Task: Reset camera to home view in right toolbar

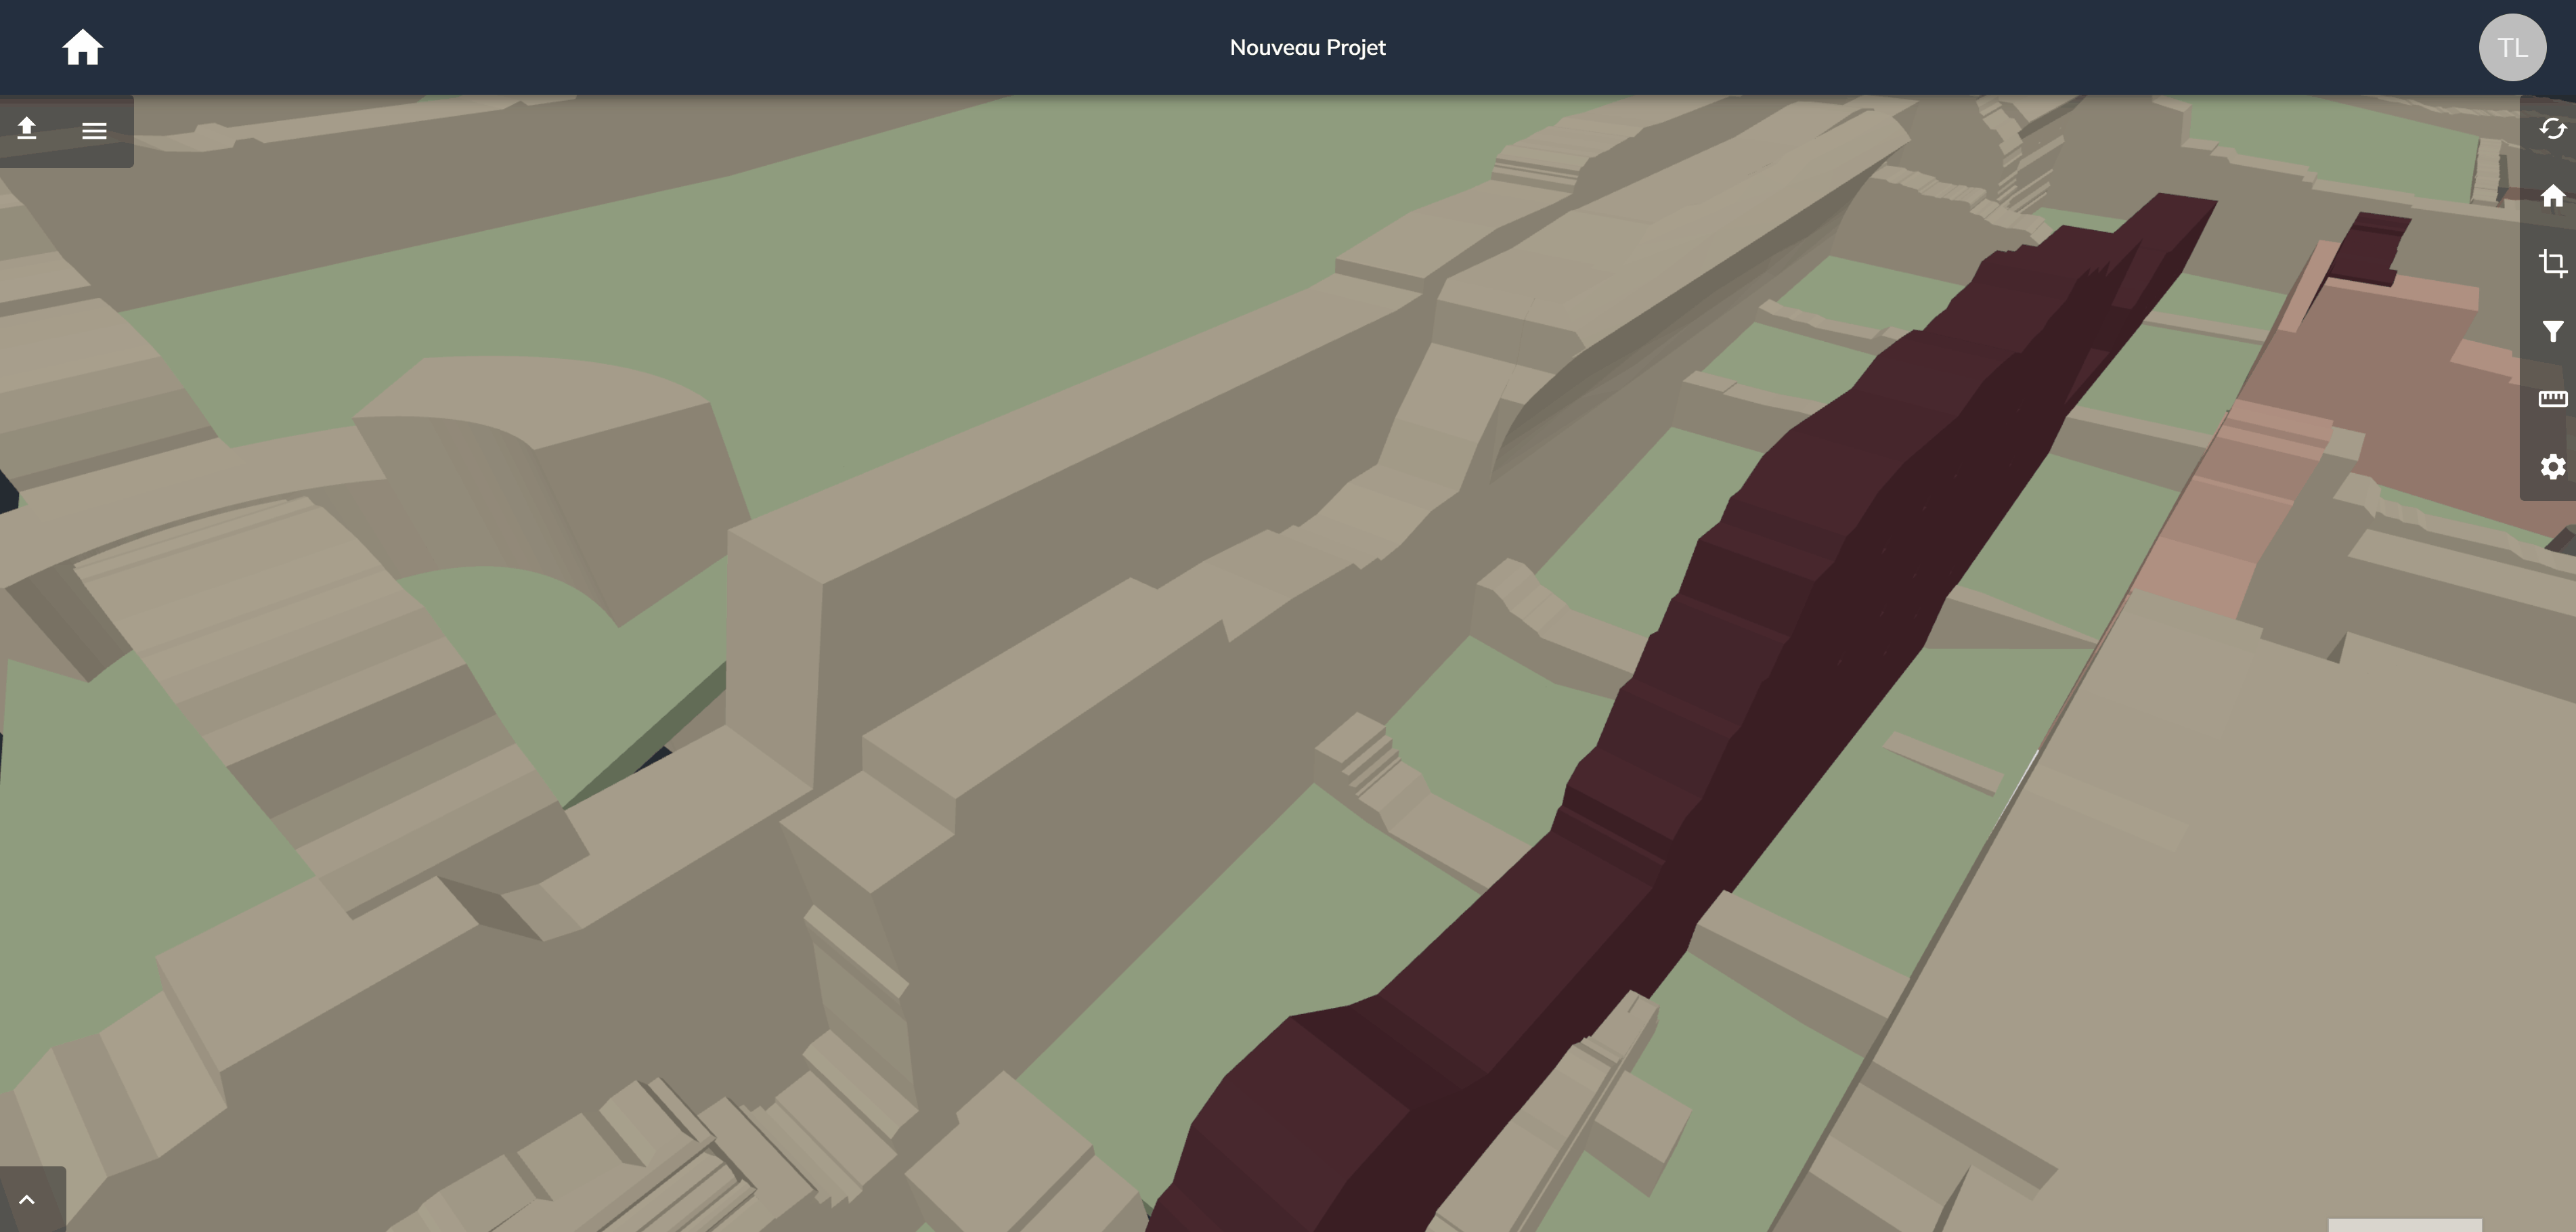Action: [2552, 196]
